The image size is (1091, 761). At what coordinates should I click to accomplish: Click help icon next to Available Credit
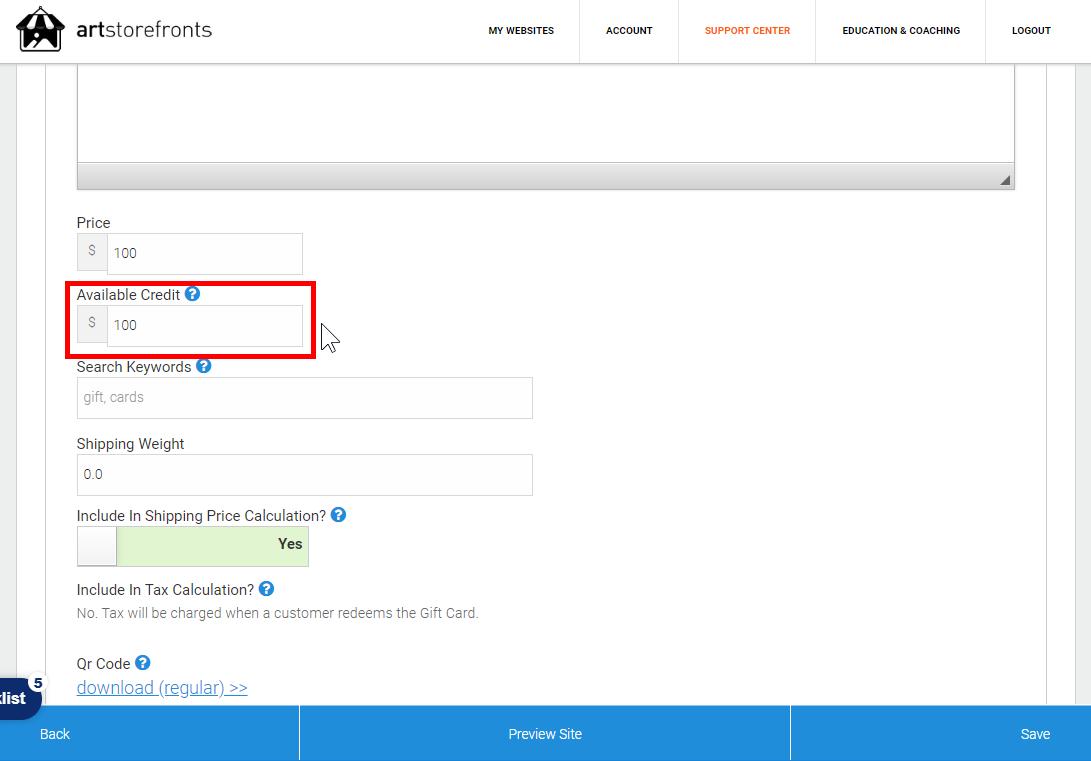tap(193, 294)
